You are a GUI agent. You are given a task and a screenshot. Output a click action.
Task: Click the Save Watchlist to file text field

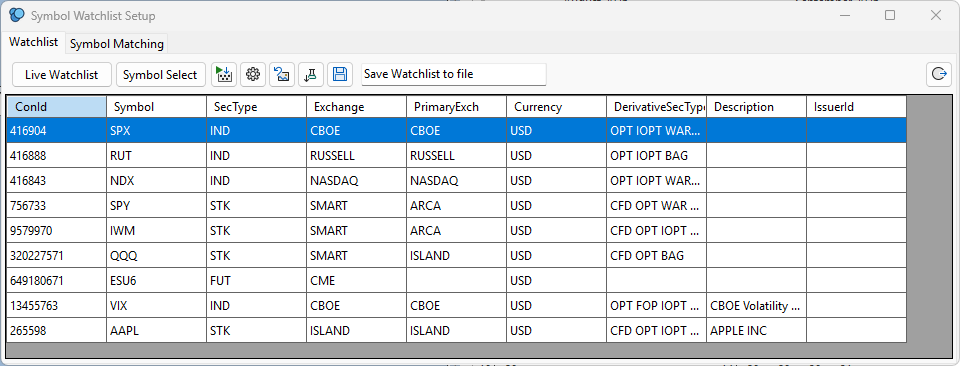[x=454, y=75]
